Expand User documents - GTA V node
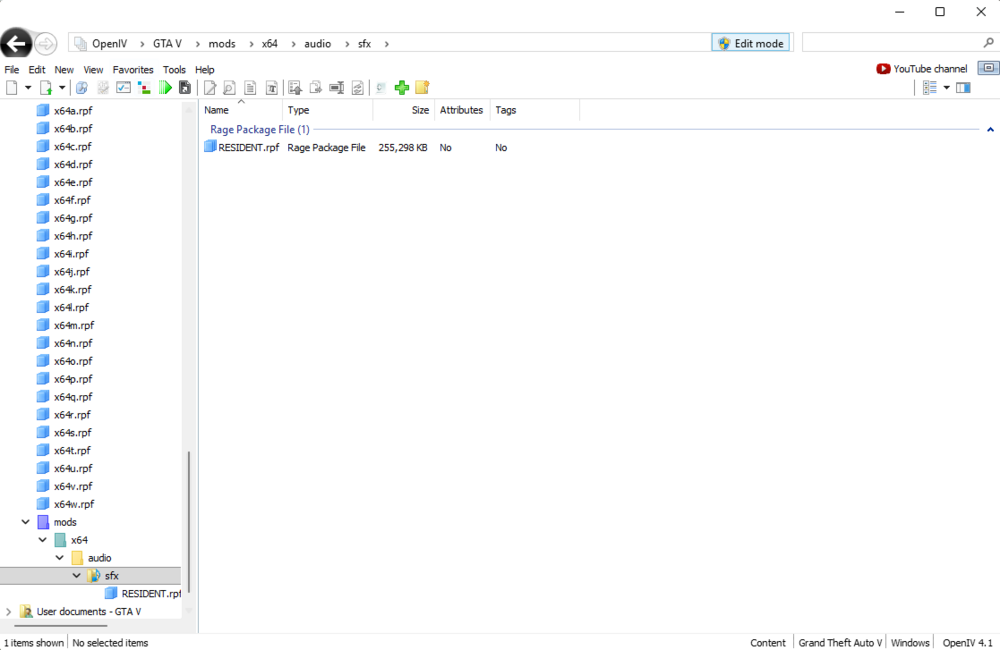The width and height of the screenshot is (1000, 650). 8,611
